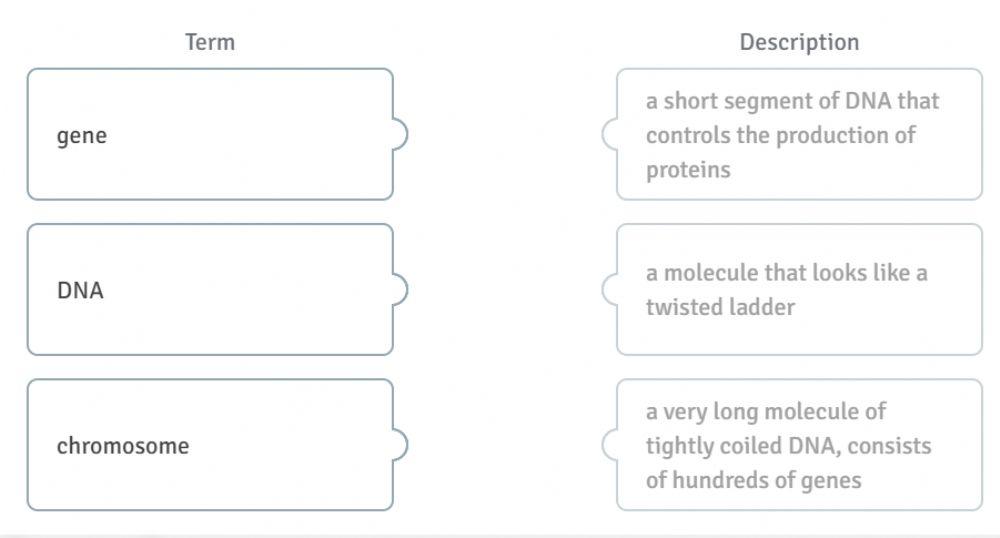Select the "DNA" term box

tap(210, 289)
